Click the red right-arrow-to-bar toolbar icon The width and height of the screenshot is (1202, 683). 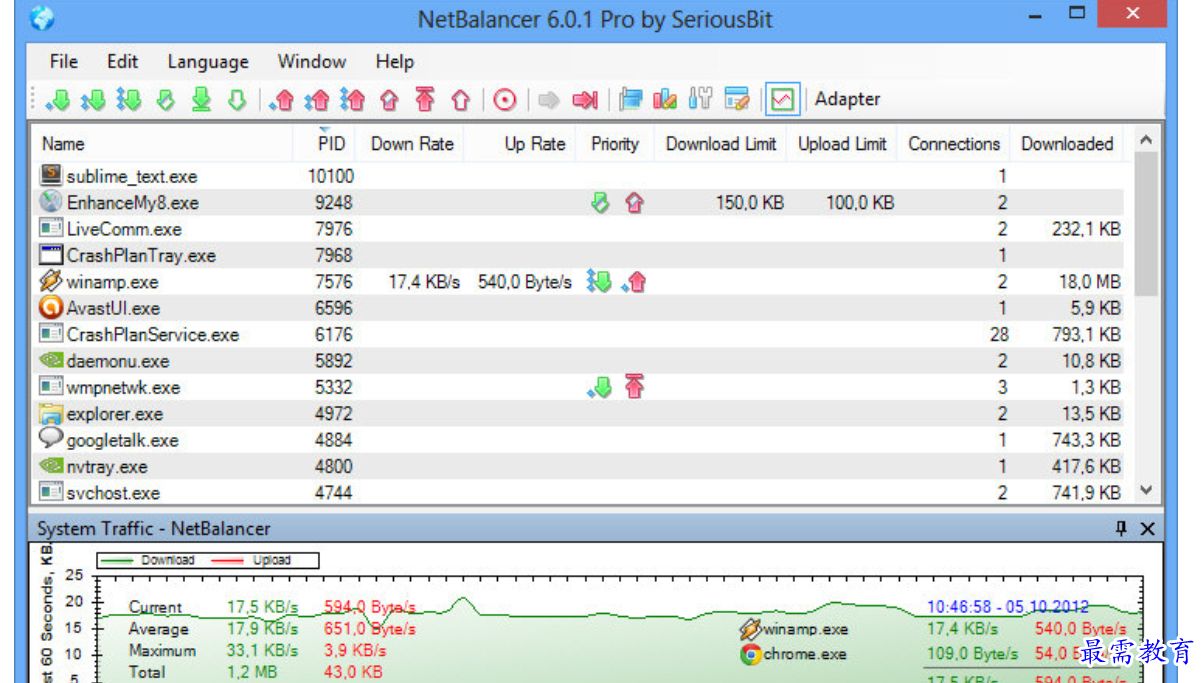585,99
